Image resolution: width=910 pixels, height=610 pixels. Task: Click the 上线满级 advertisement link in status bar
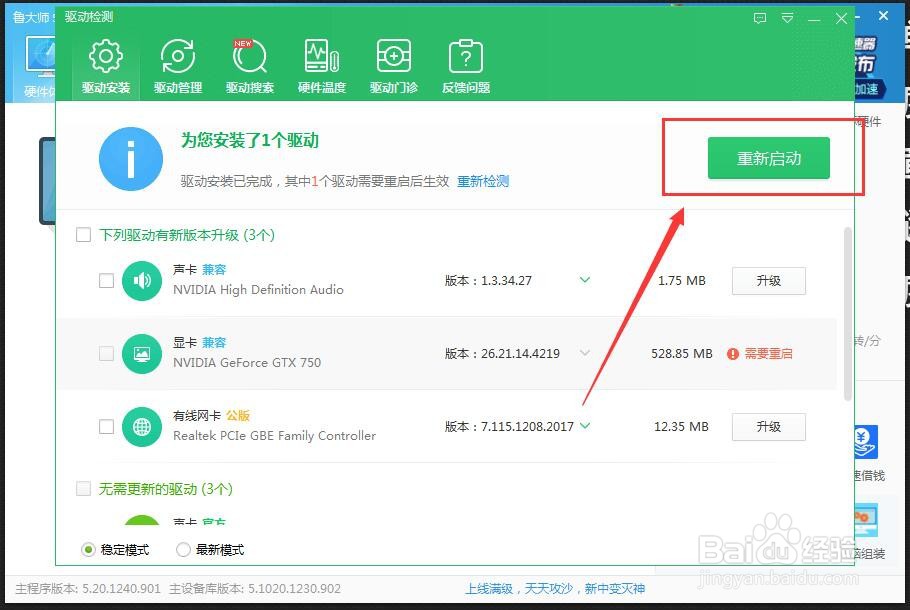point(555,589)
